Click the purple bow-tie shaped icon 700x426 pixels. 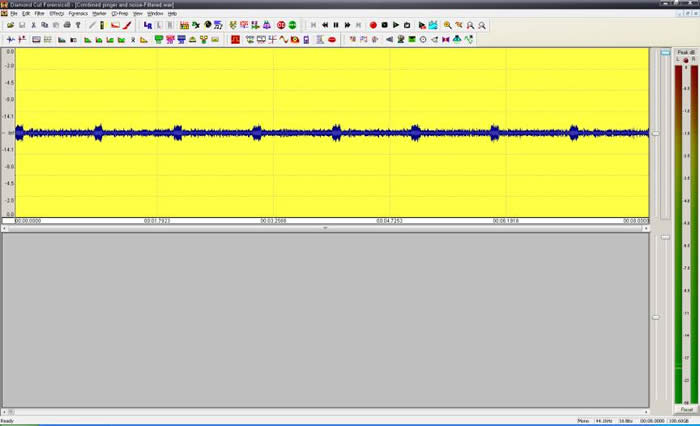click(x=446, y=40)
